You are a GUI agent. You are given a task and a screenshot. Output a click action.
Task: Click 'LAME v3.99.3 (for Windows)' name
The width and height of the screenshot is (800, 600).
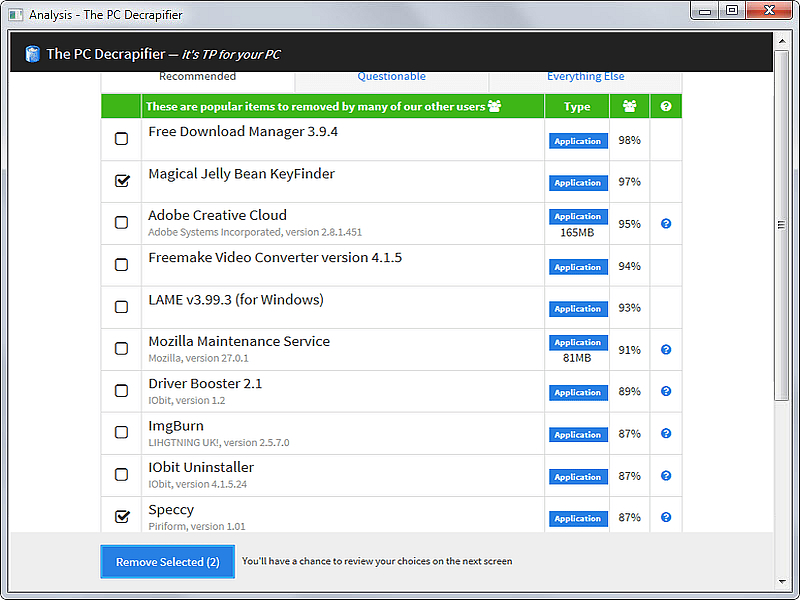[236, 299]
